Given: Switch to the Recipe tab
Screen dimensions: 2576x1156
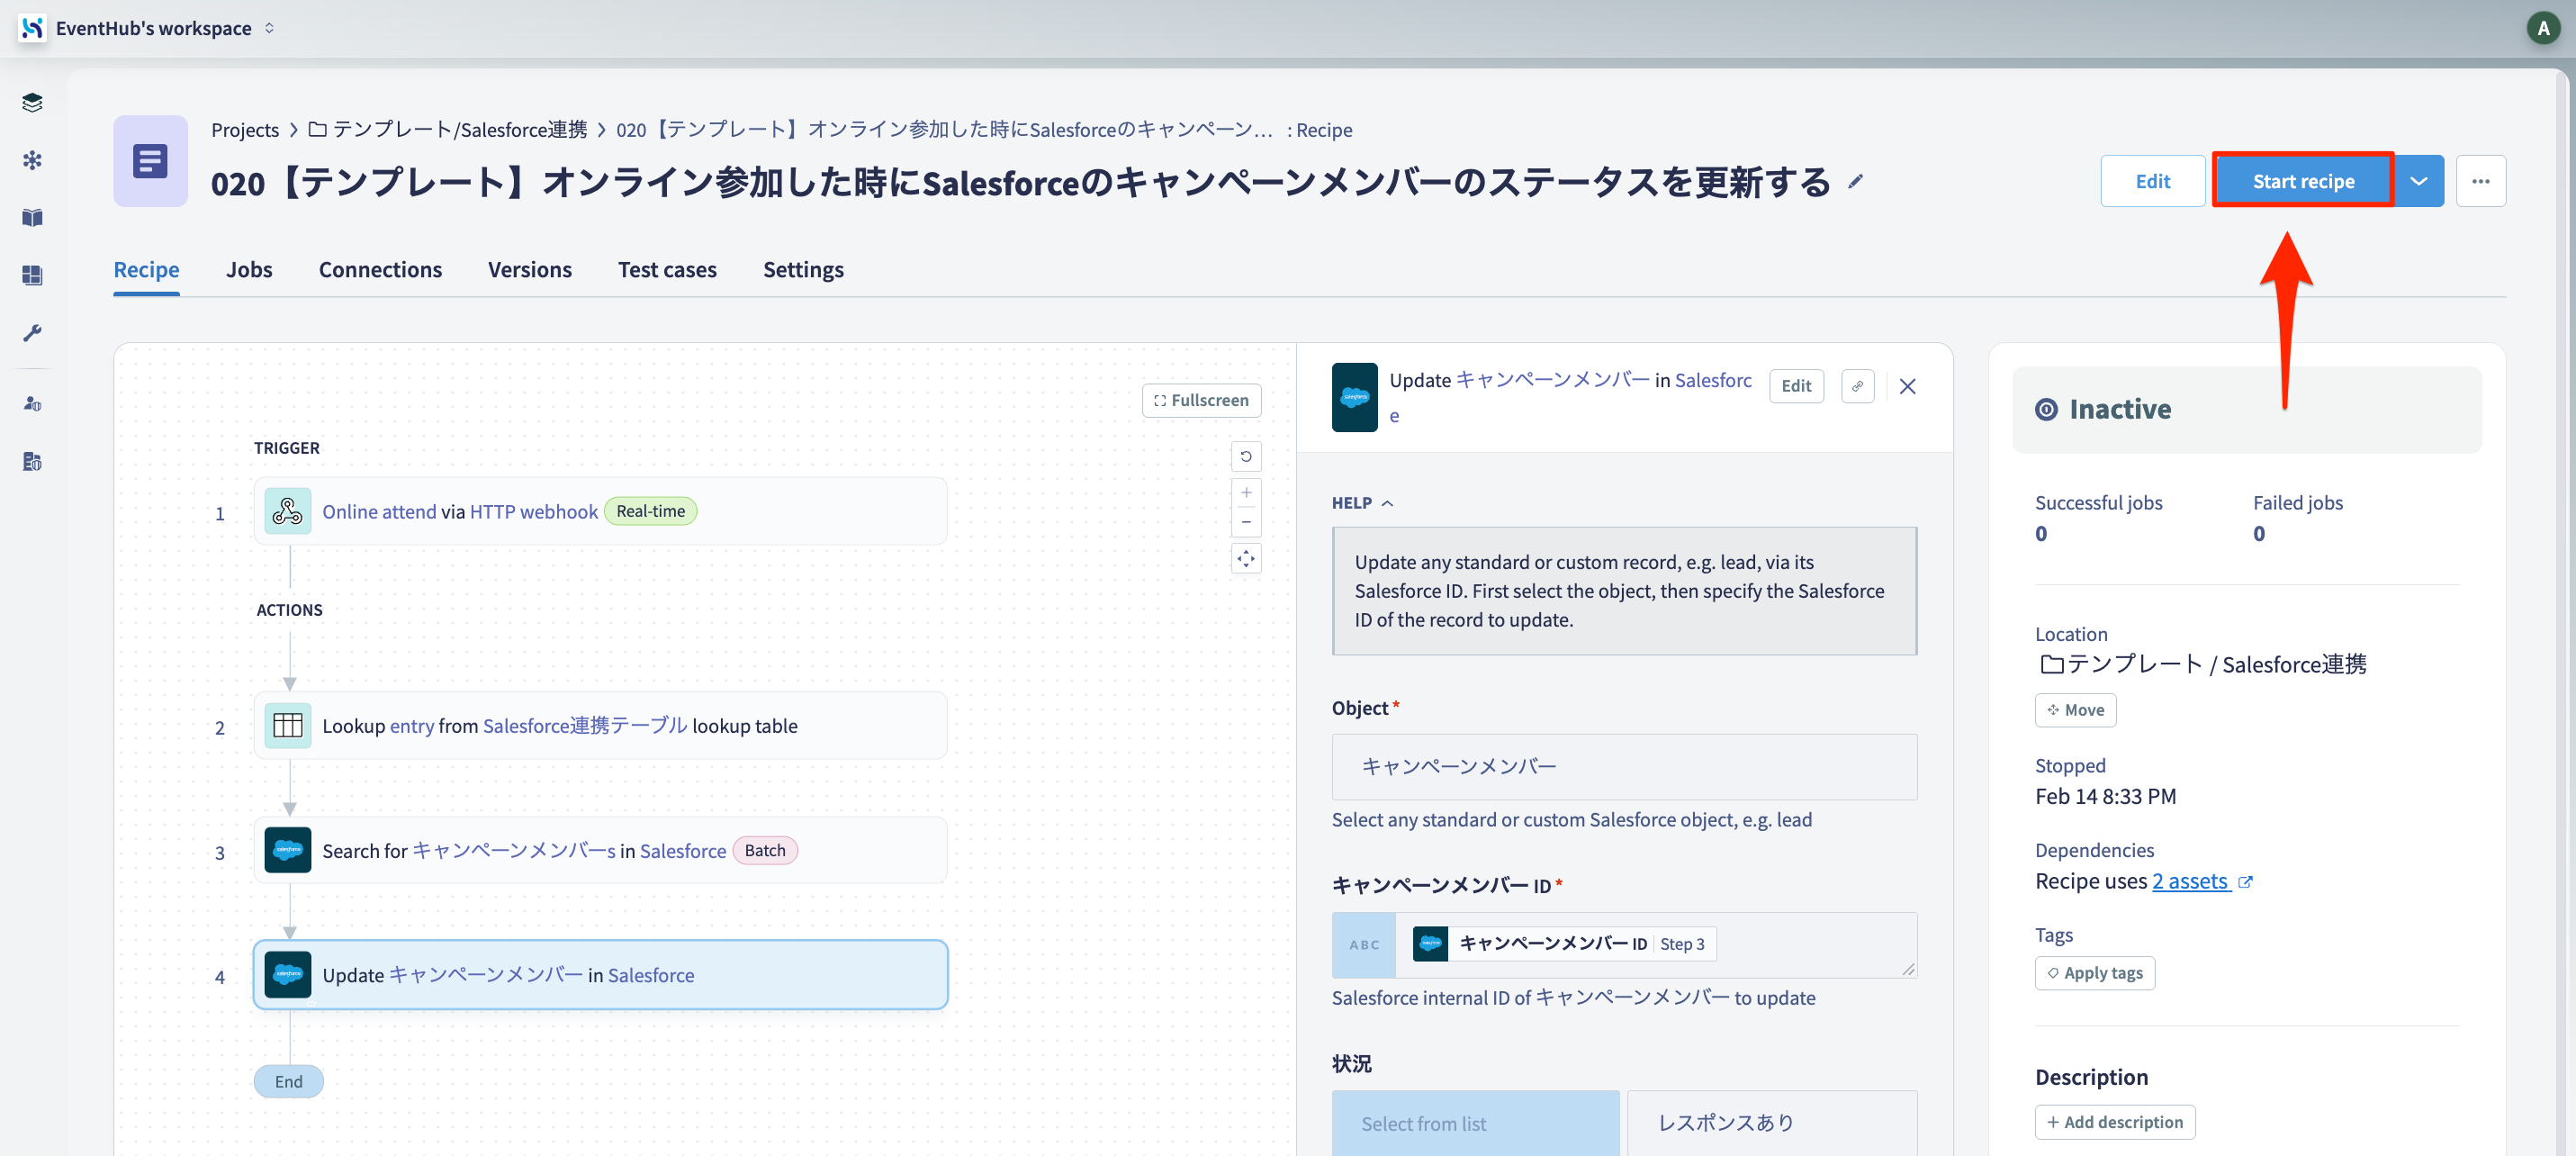Looking at the screenshot, I should (146, 270).
